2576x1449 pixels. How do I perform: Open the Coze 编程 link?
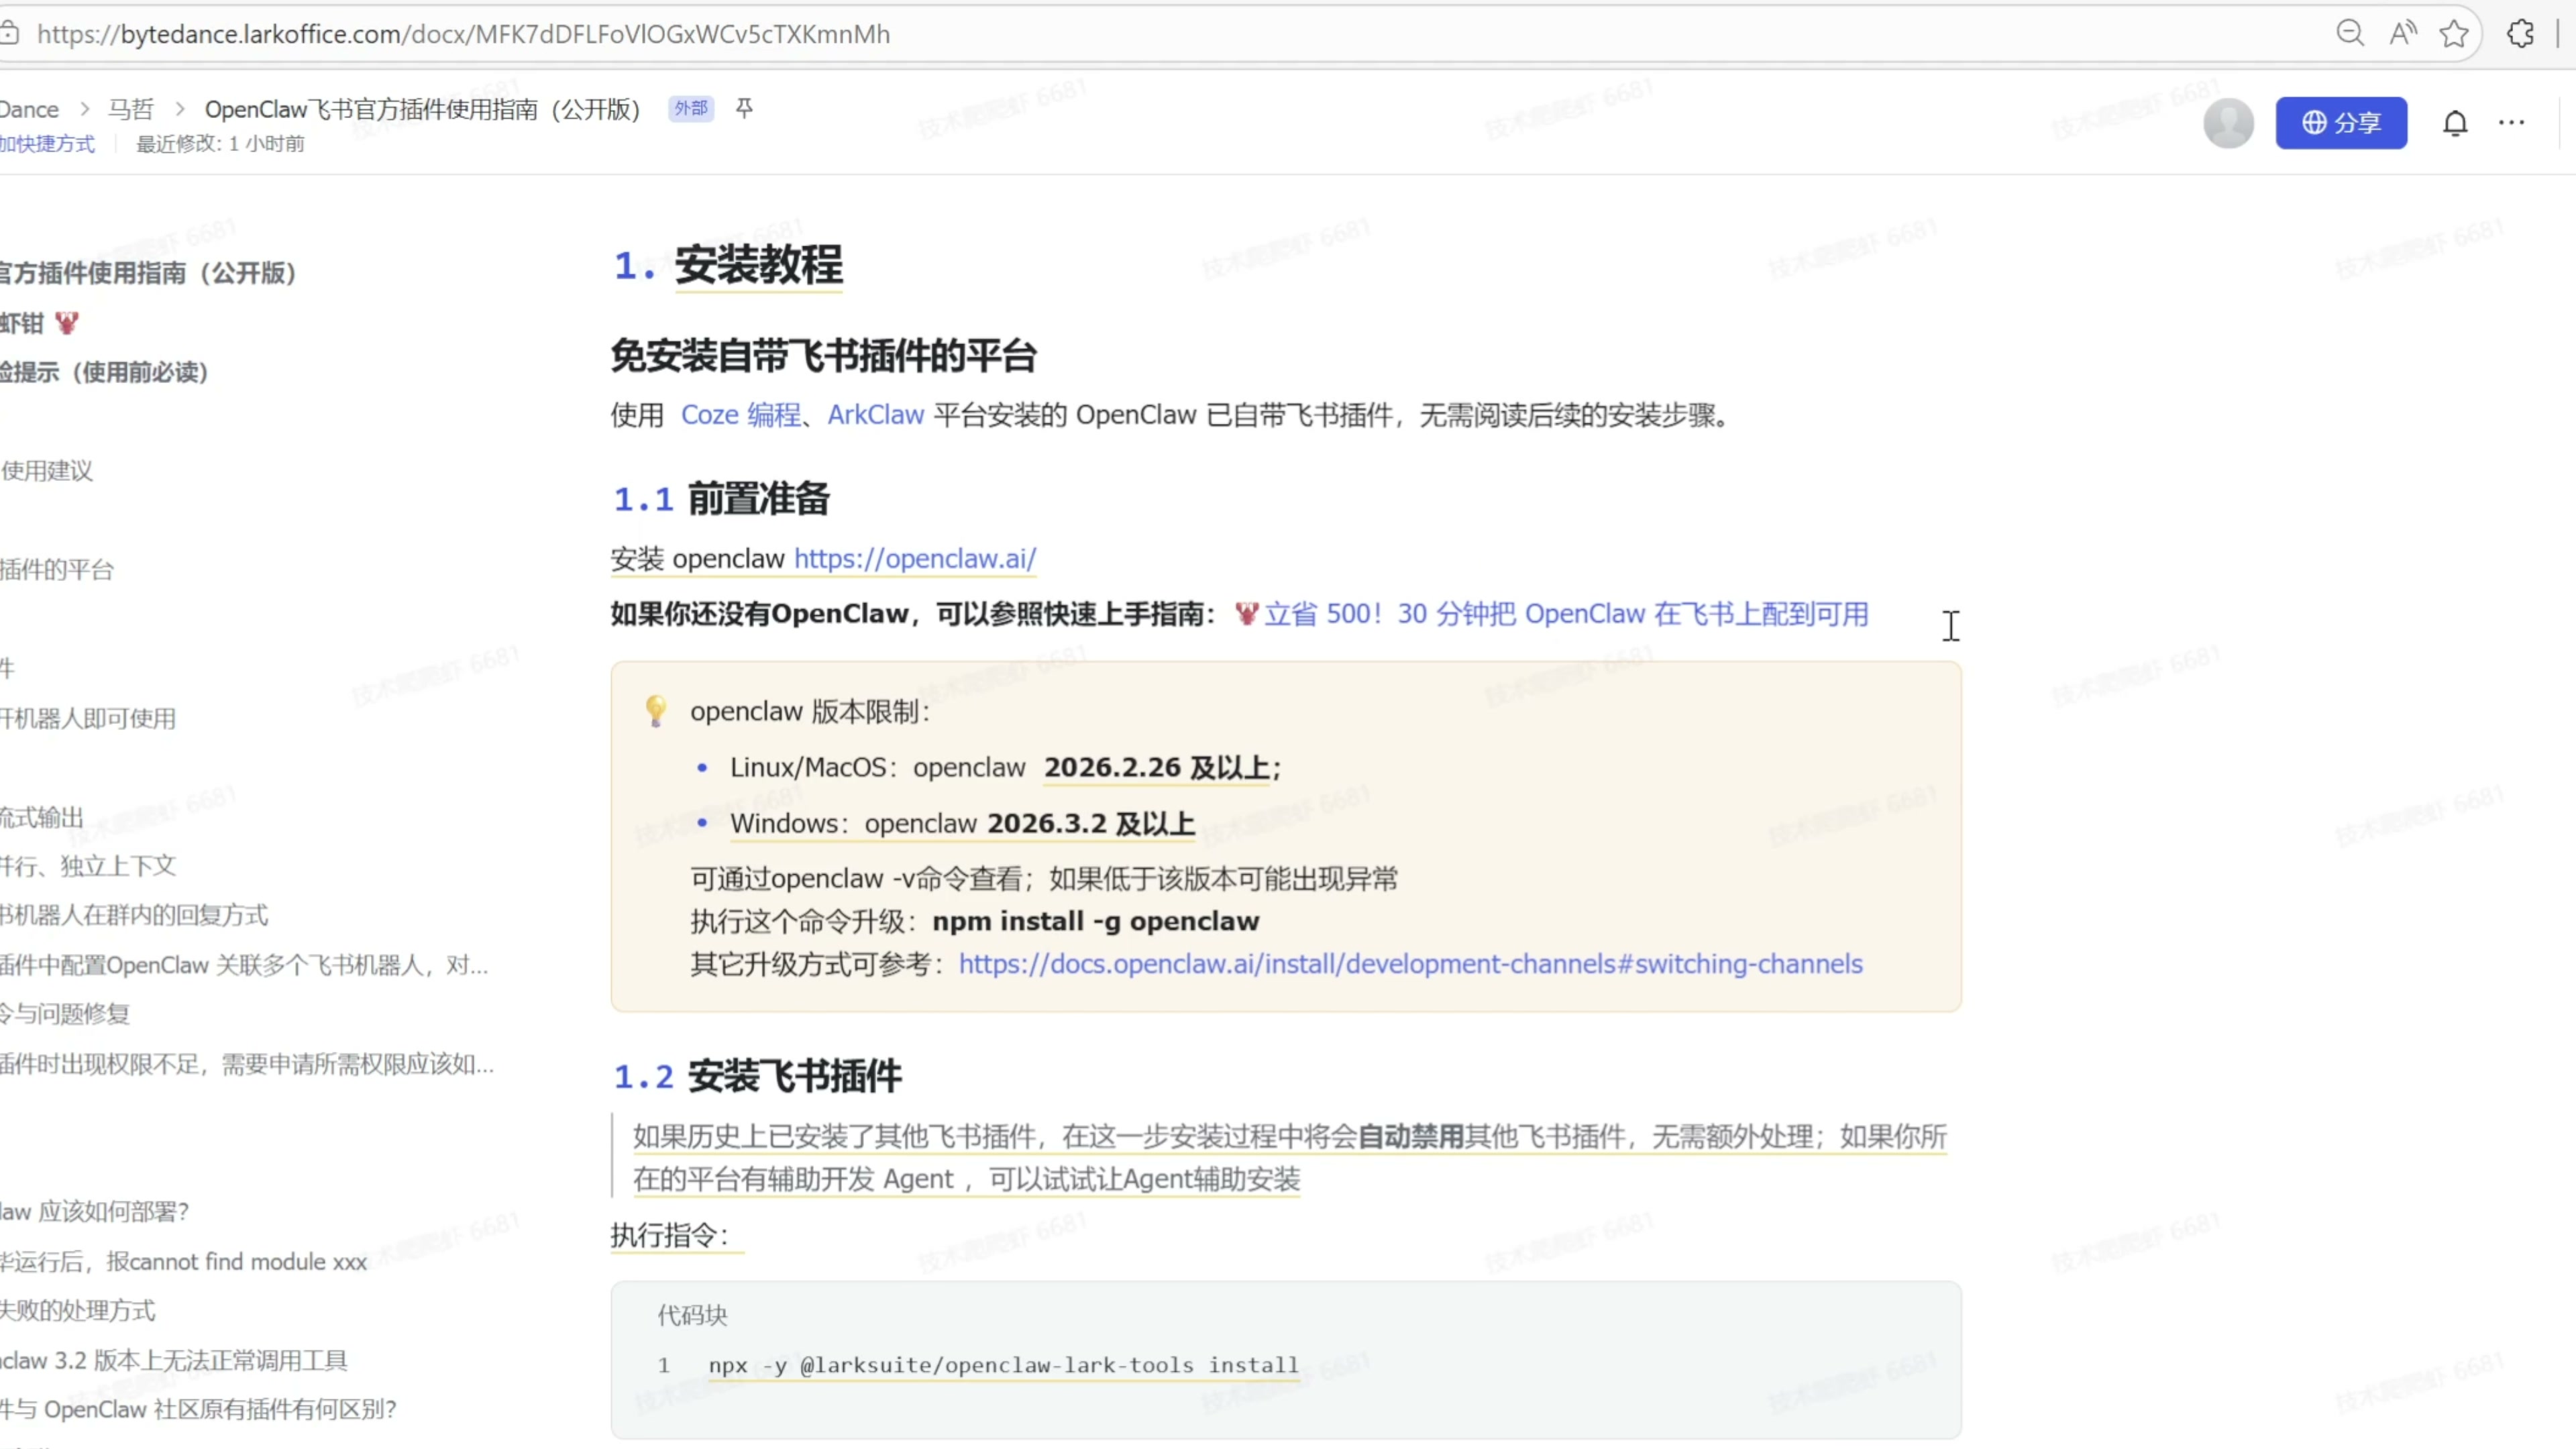[x=740, y=415]
